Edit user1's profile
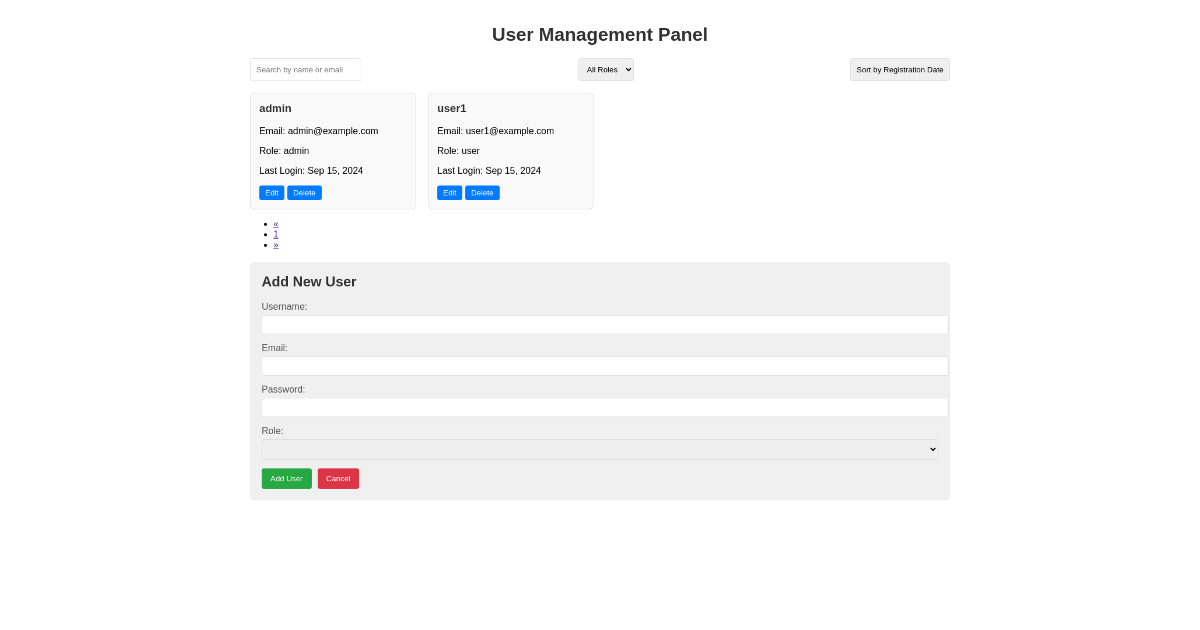 (x=449, y=192)
